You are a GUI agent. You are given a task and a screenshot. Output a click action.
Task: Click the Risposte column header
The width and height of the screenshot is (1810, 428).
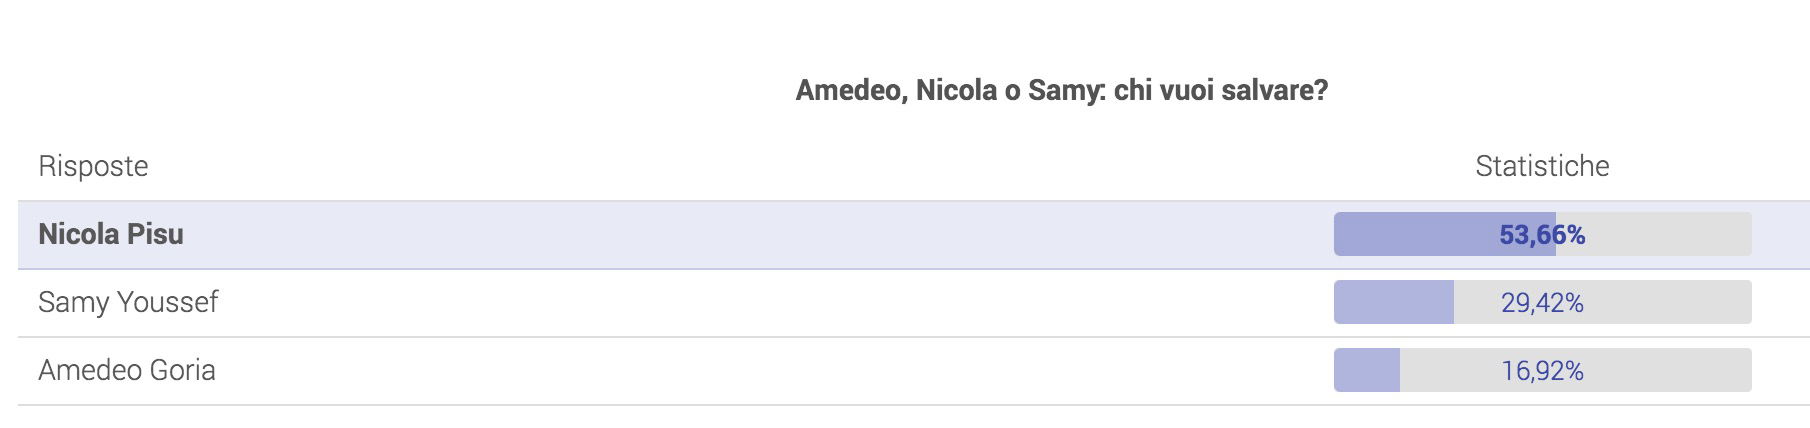click(93, 166)
